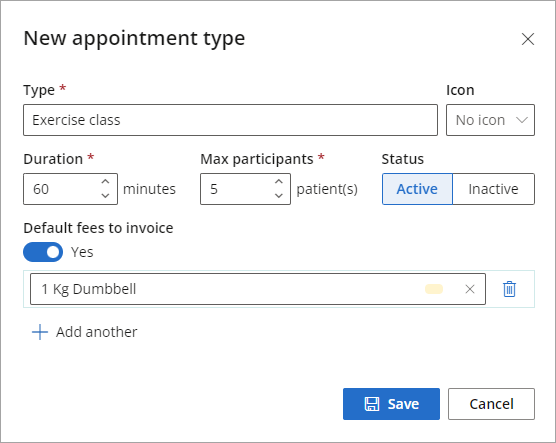Screen dimensions: 556x443
Task: Decrease Max participants with down arrow
Action: coord(279,195)
